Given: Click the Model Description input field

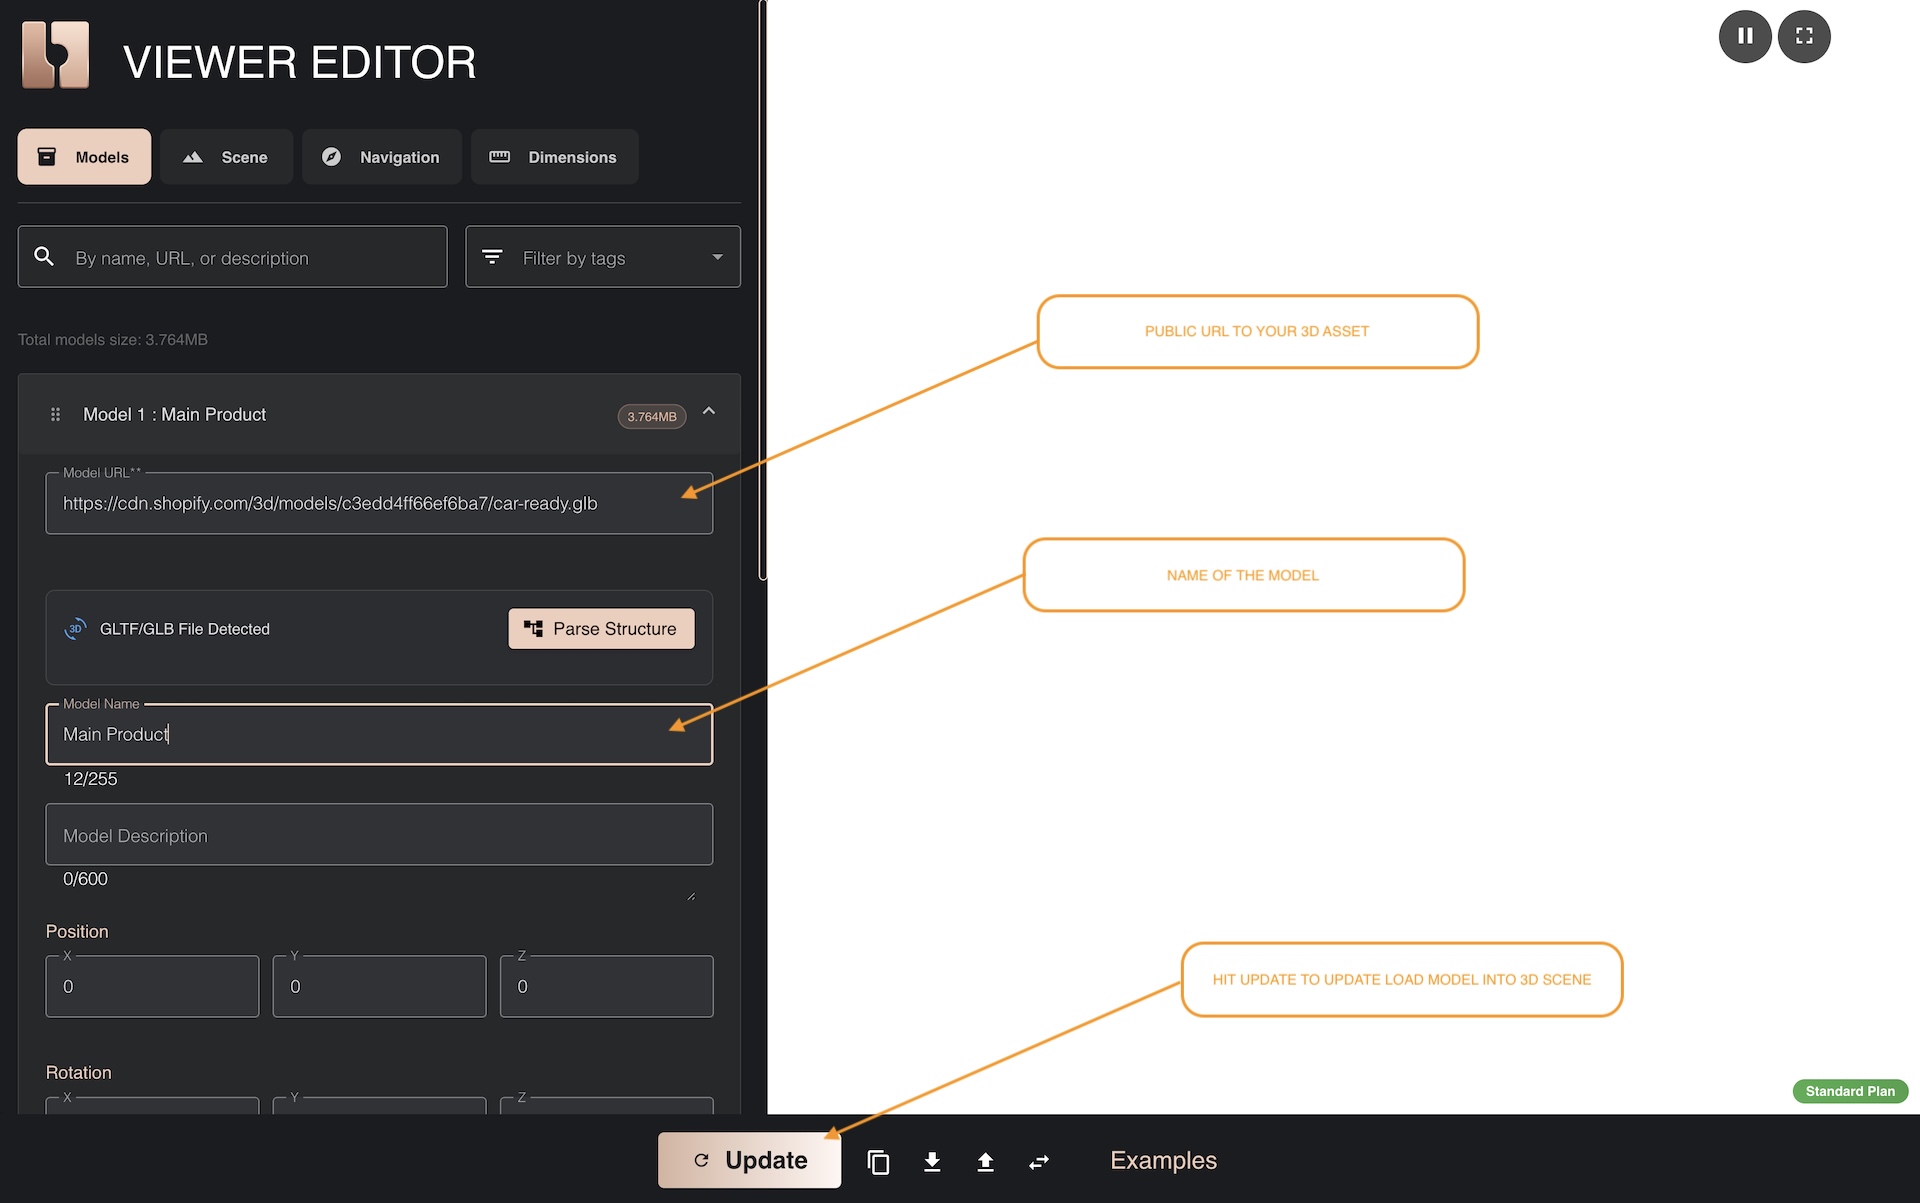Looking at the screenshot, I should point(379,835).
